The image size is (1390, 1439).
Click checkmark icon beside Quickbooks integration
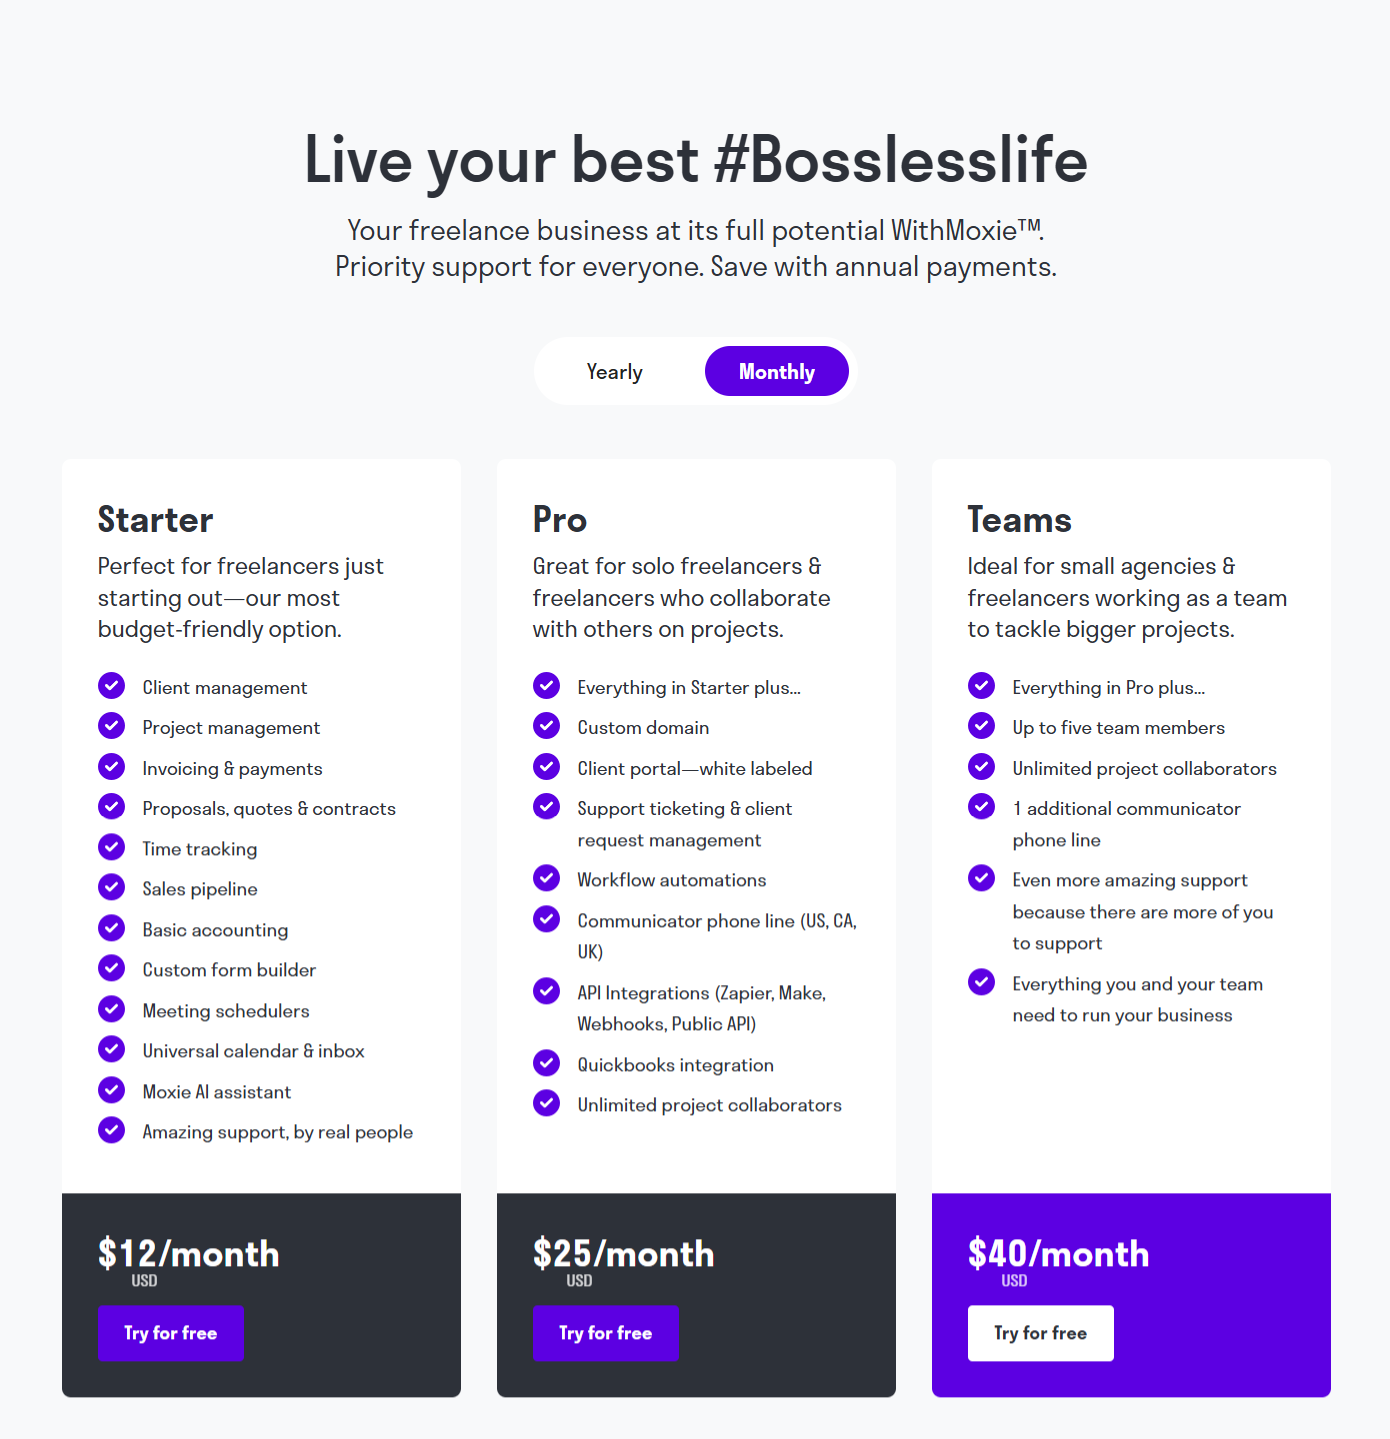tap(546, 1063)
